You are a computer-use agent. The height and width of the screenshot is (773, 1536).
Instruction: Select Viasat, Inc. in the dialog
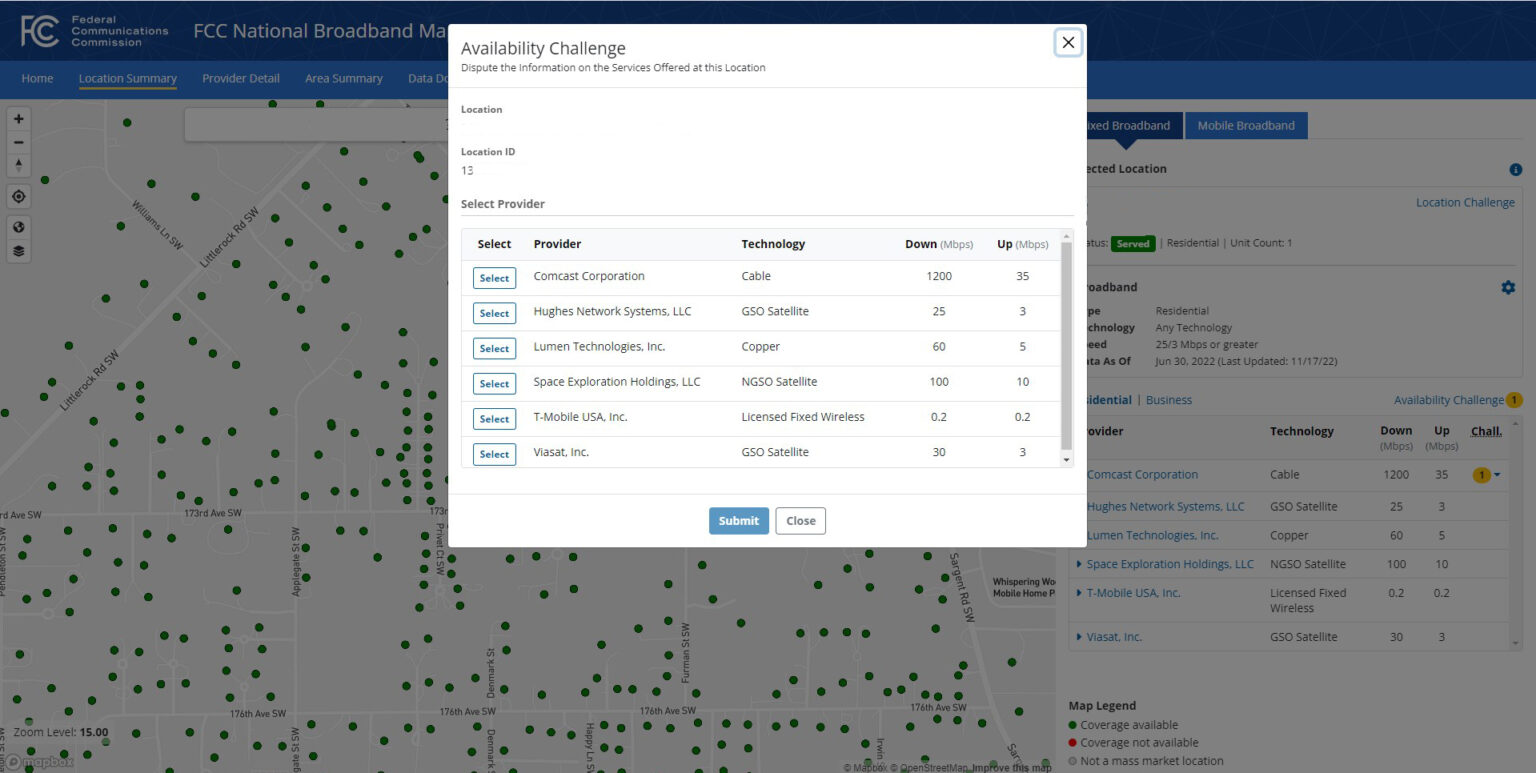click(x=494, y=453)
